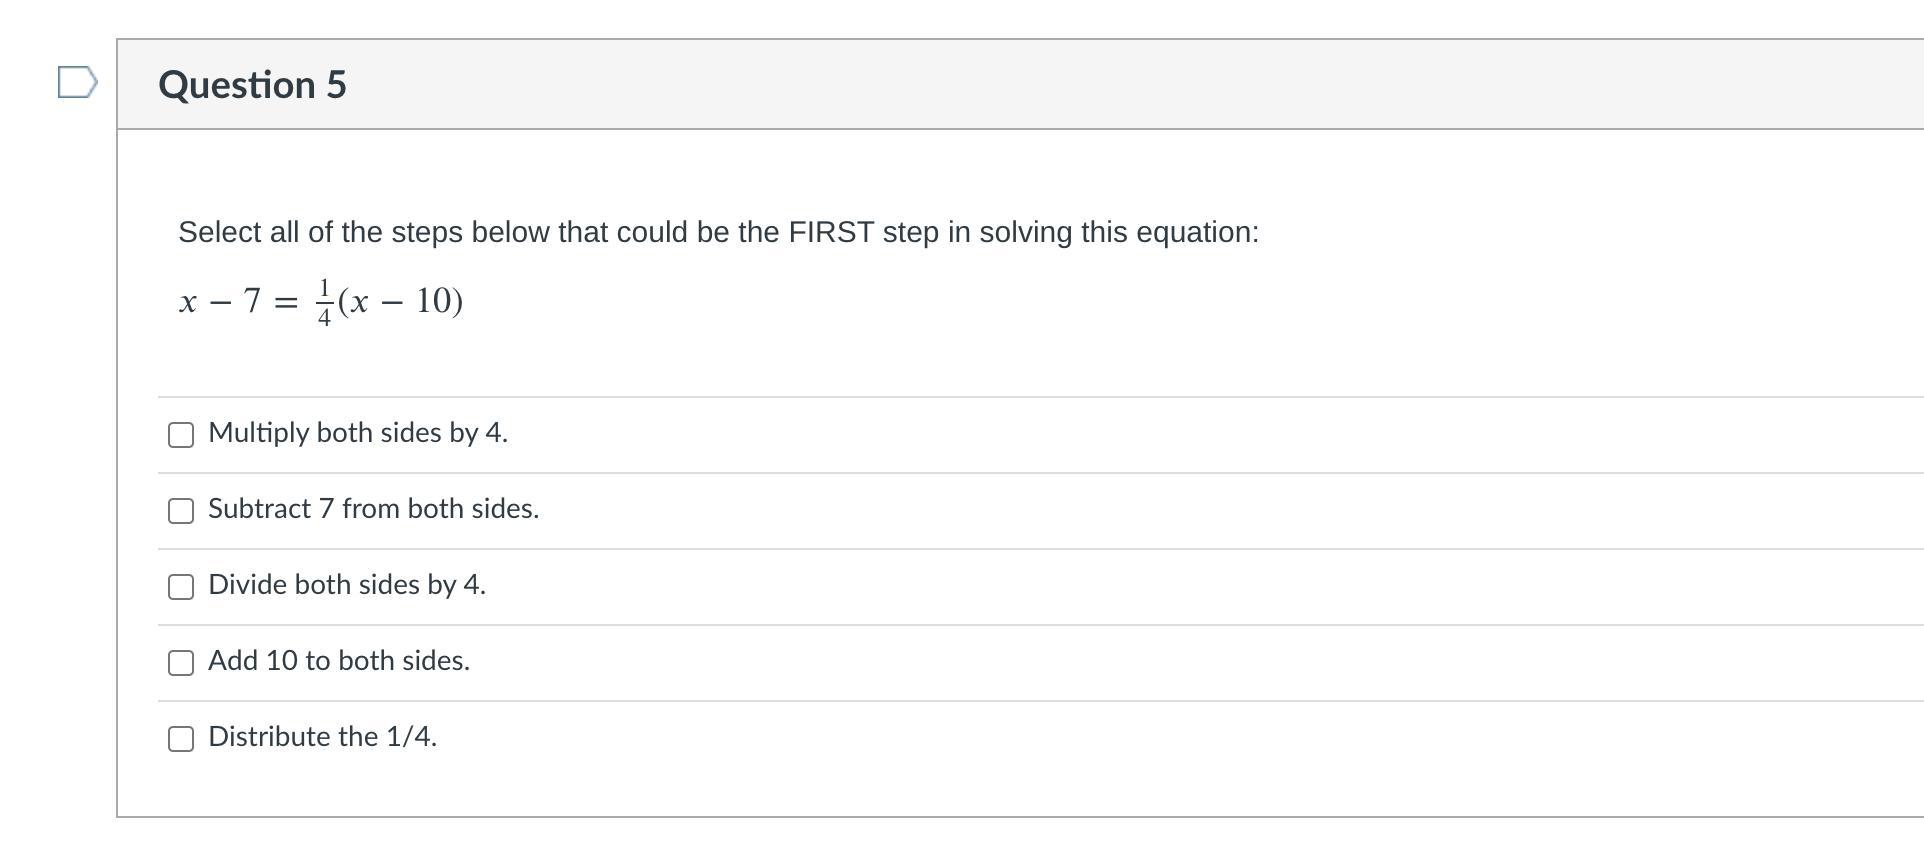Check 'Subtract 7 from both sides' checkbox
Viewport: 1924px width, 868px height.
(181, 511)
